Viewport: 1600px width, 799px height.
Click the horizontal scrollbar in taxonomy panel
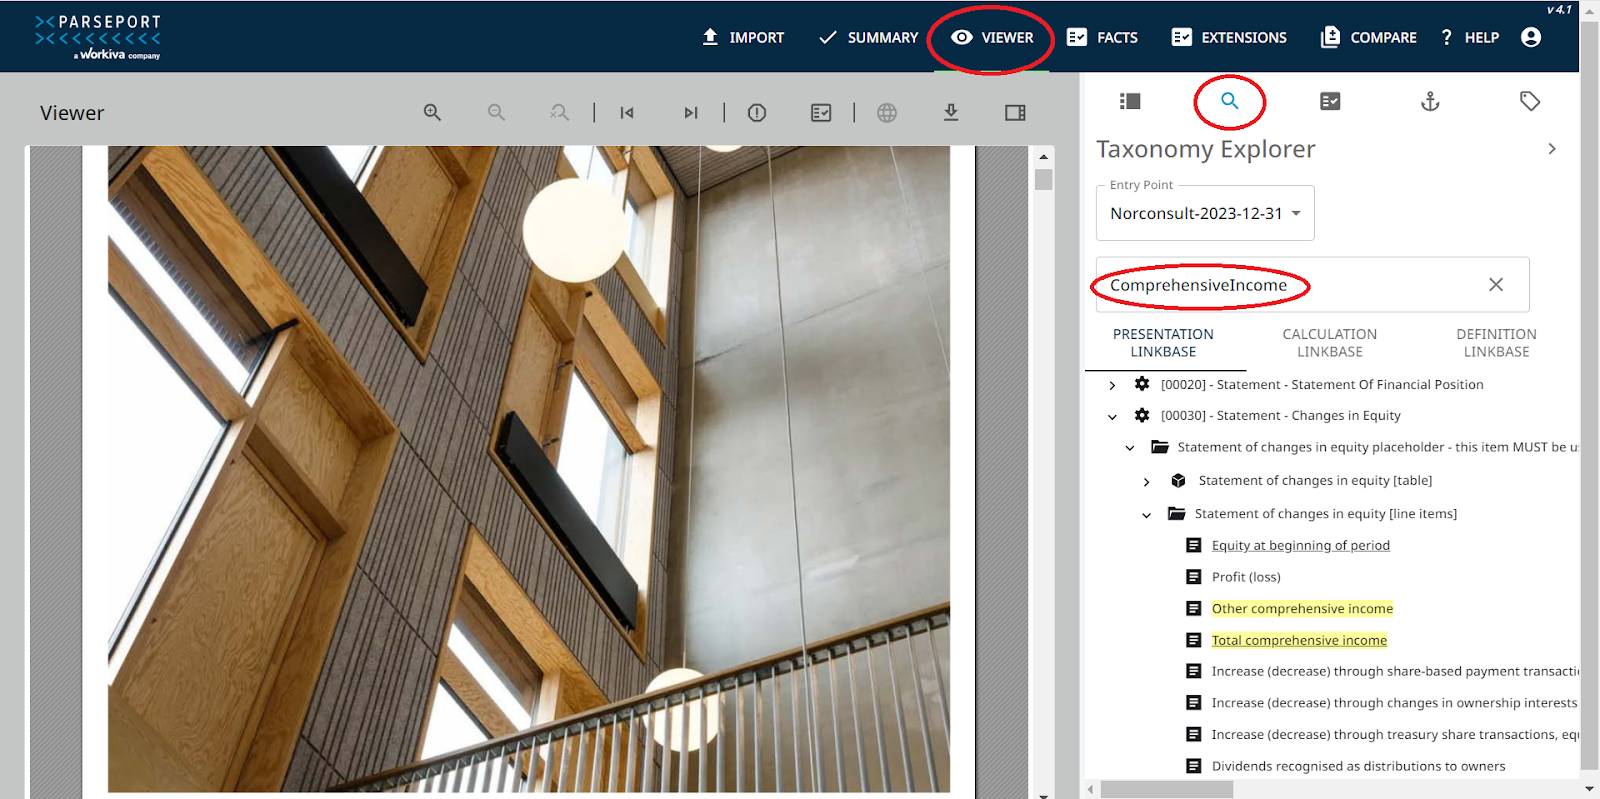click(1166, 790)
